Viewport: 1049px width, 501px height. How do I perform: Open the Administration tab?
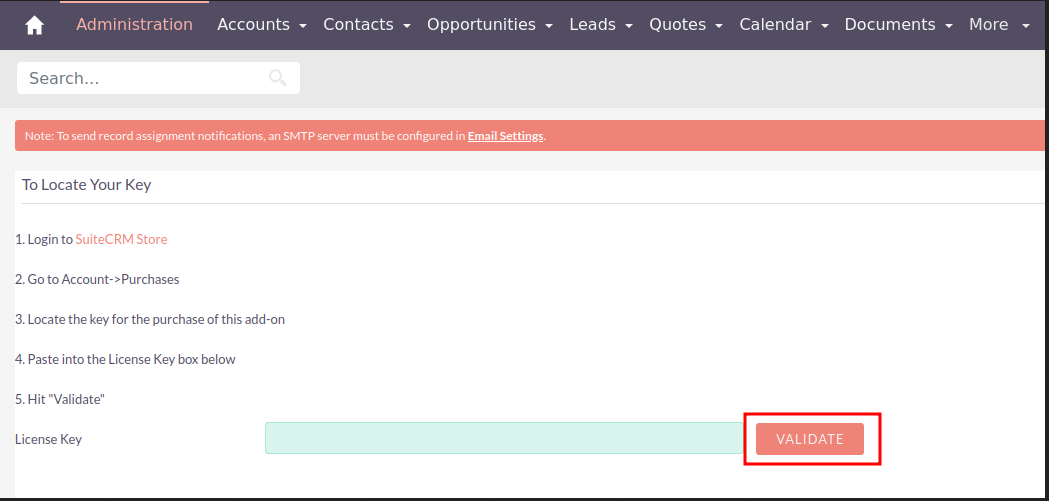tap(134, 24)
